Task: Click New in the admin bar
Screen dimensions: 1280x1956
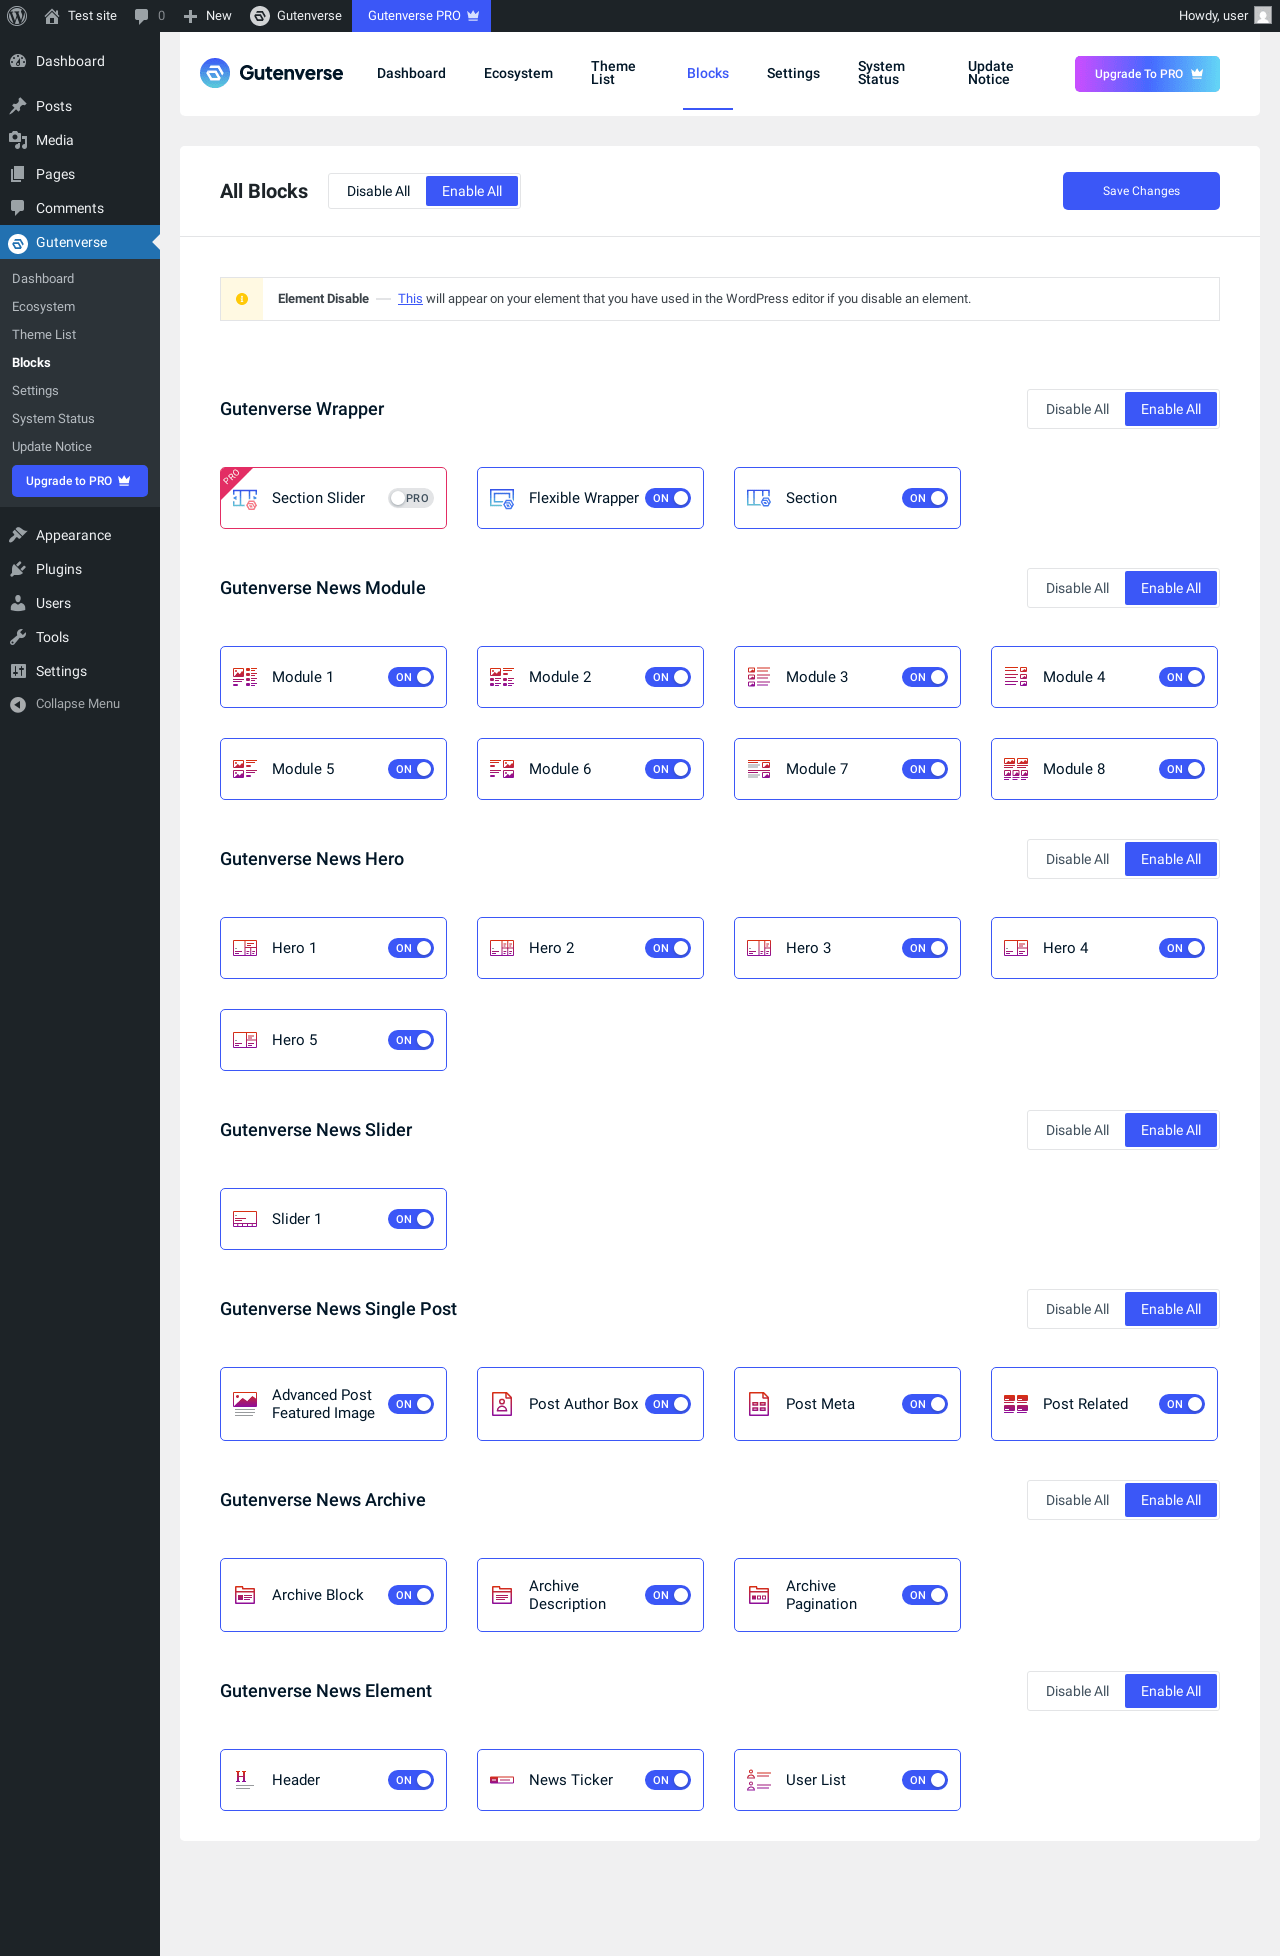Action: pyautogui.click(x=207, y=16)
